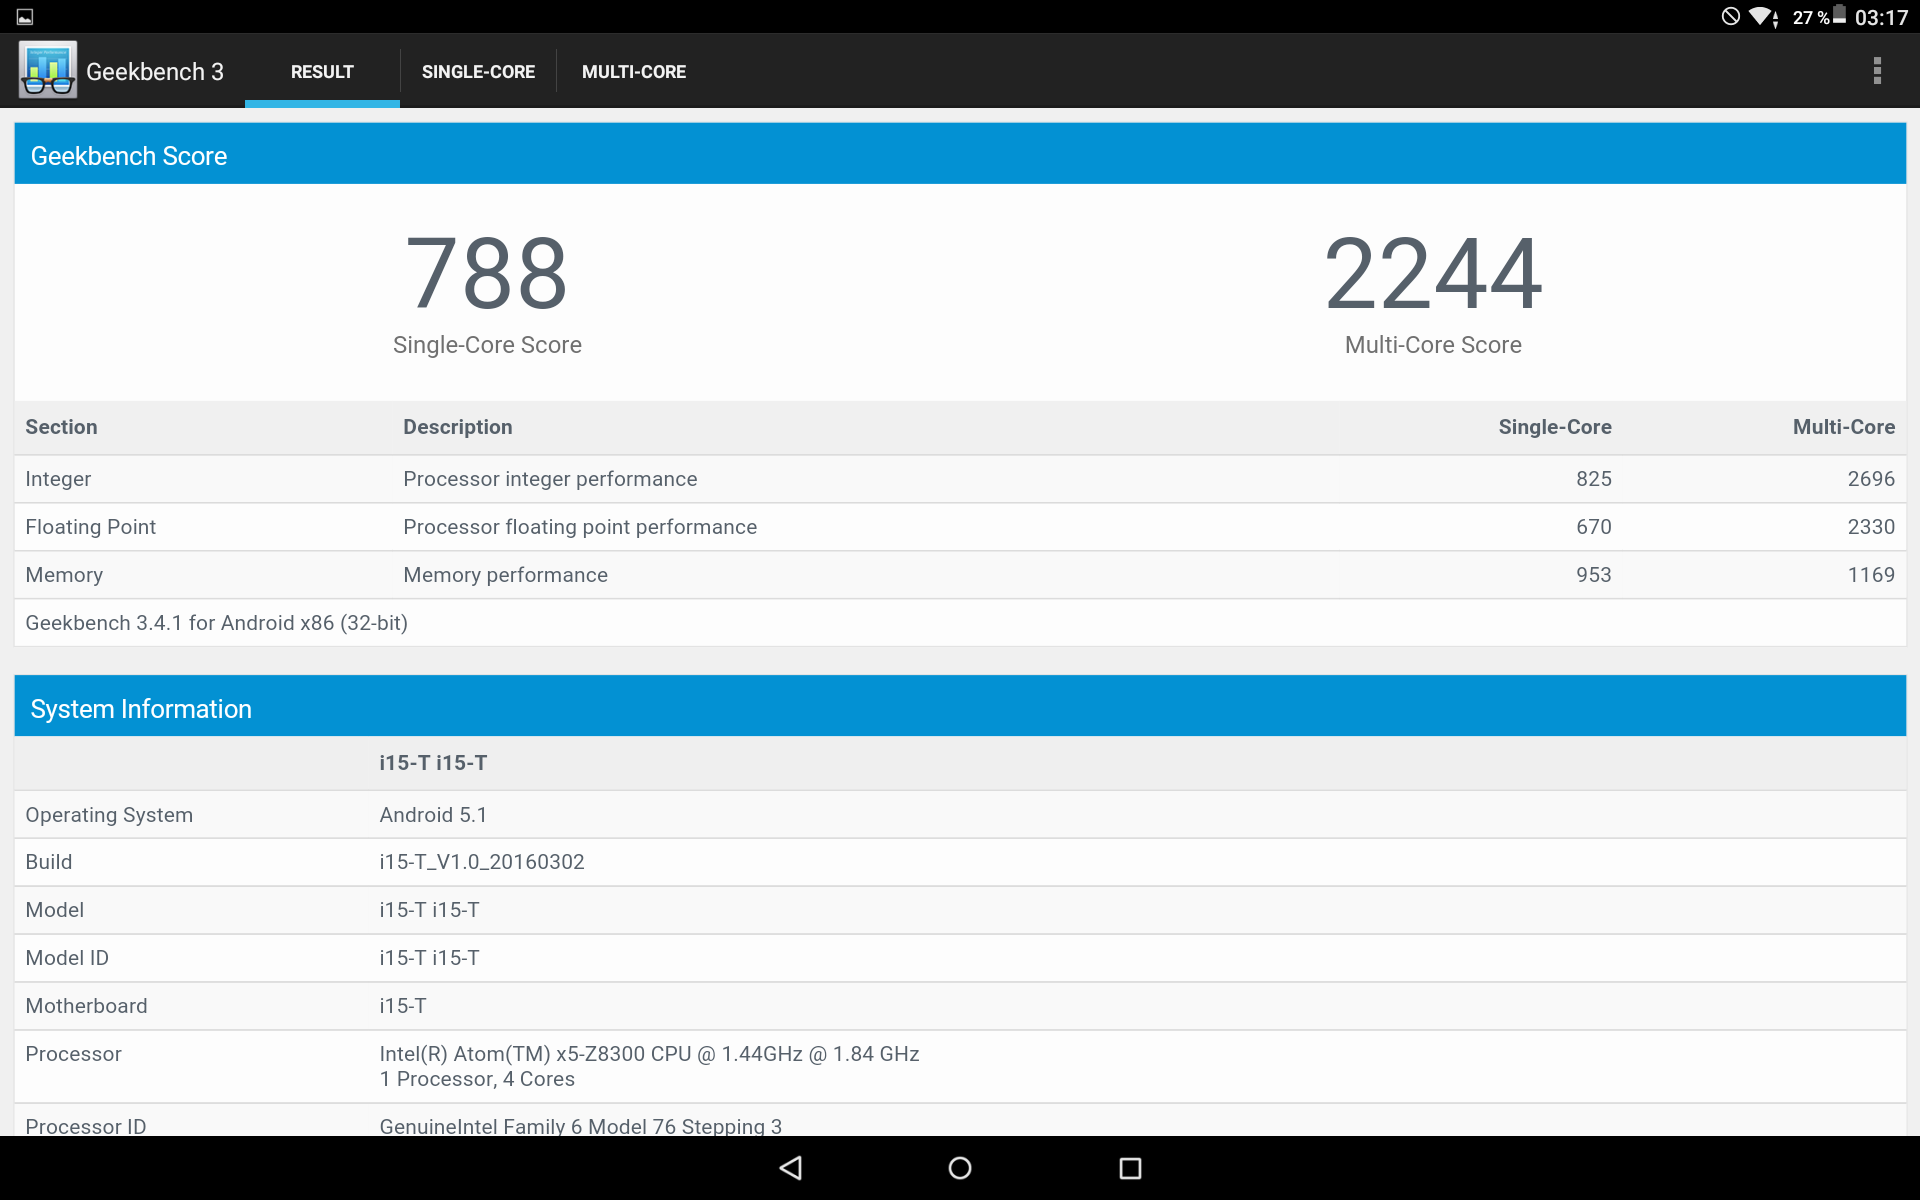This screenshot has width=1920, height=1200.
Task: Tap the 'Android 5.1' value
Action: point(433,815)
